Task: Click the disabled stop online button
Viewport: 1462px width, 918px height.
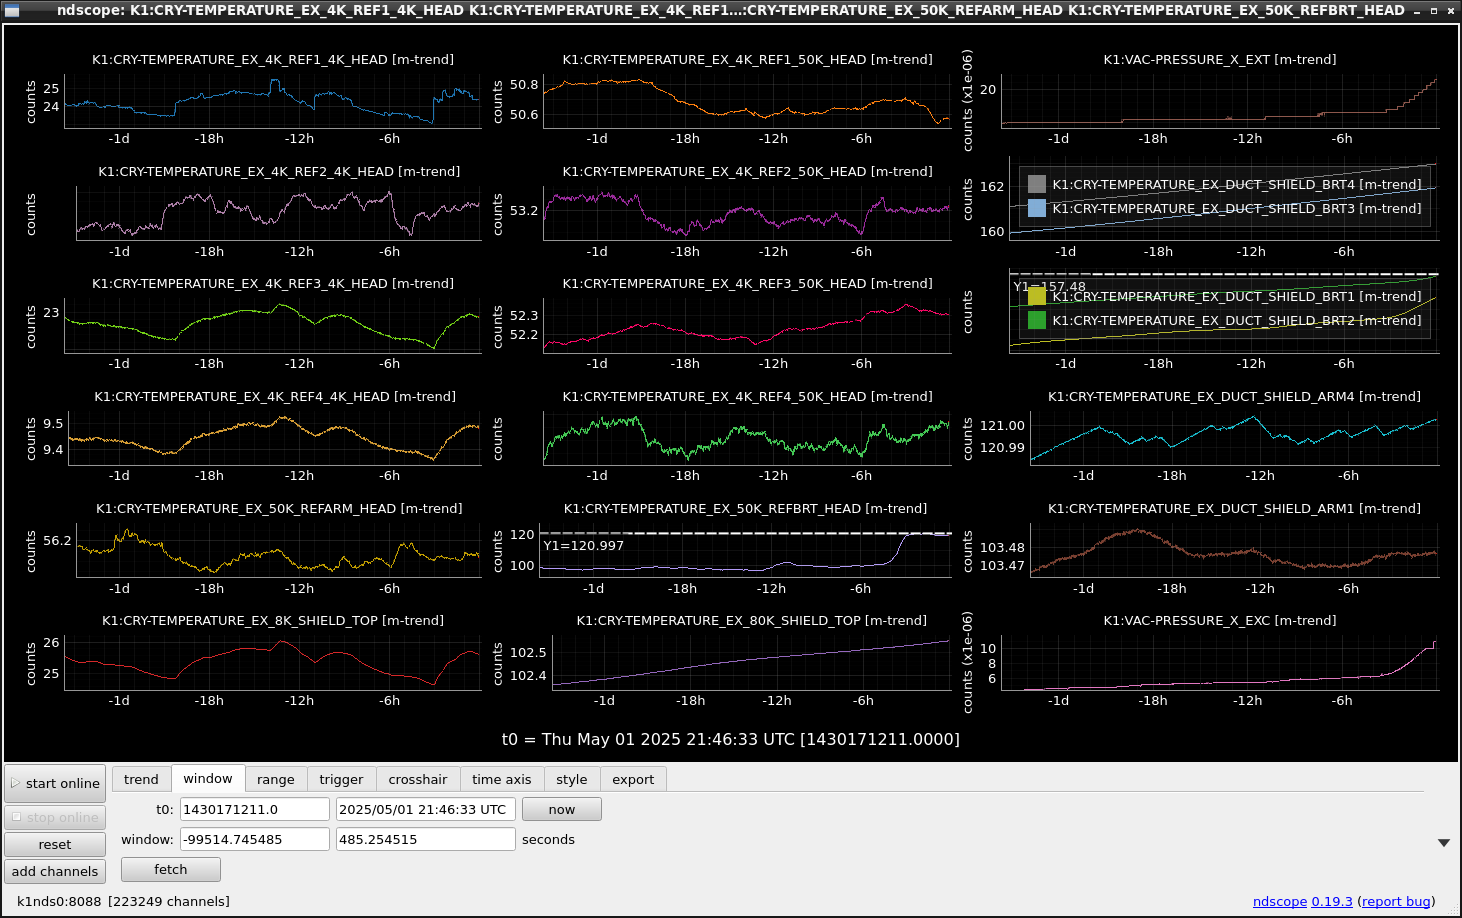Action: pos(55,817)
